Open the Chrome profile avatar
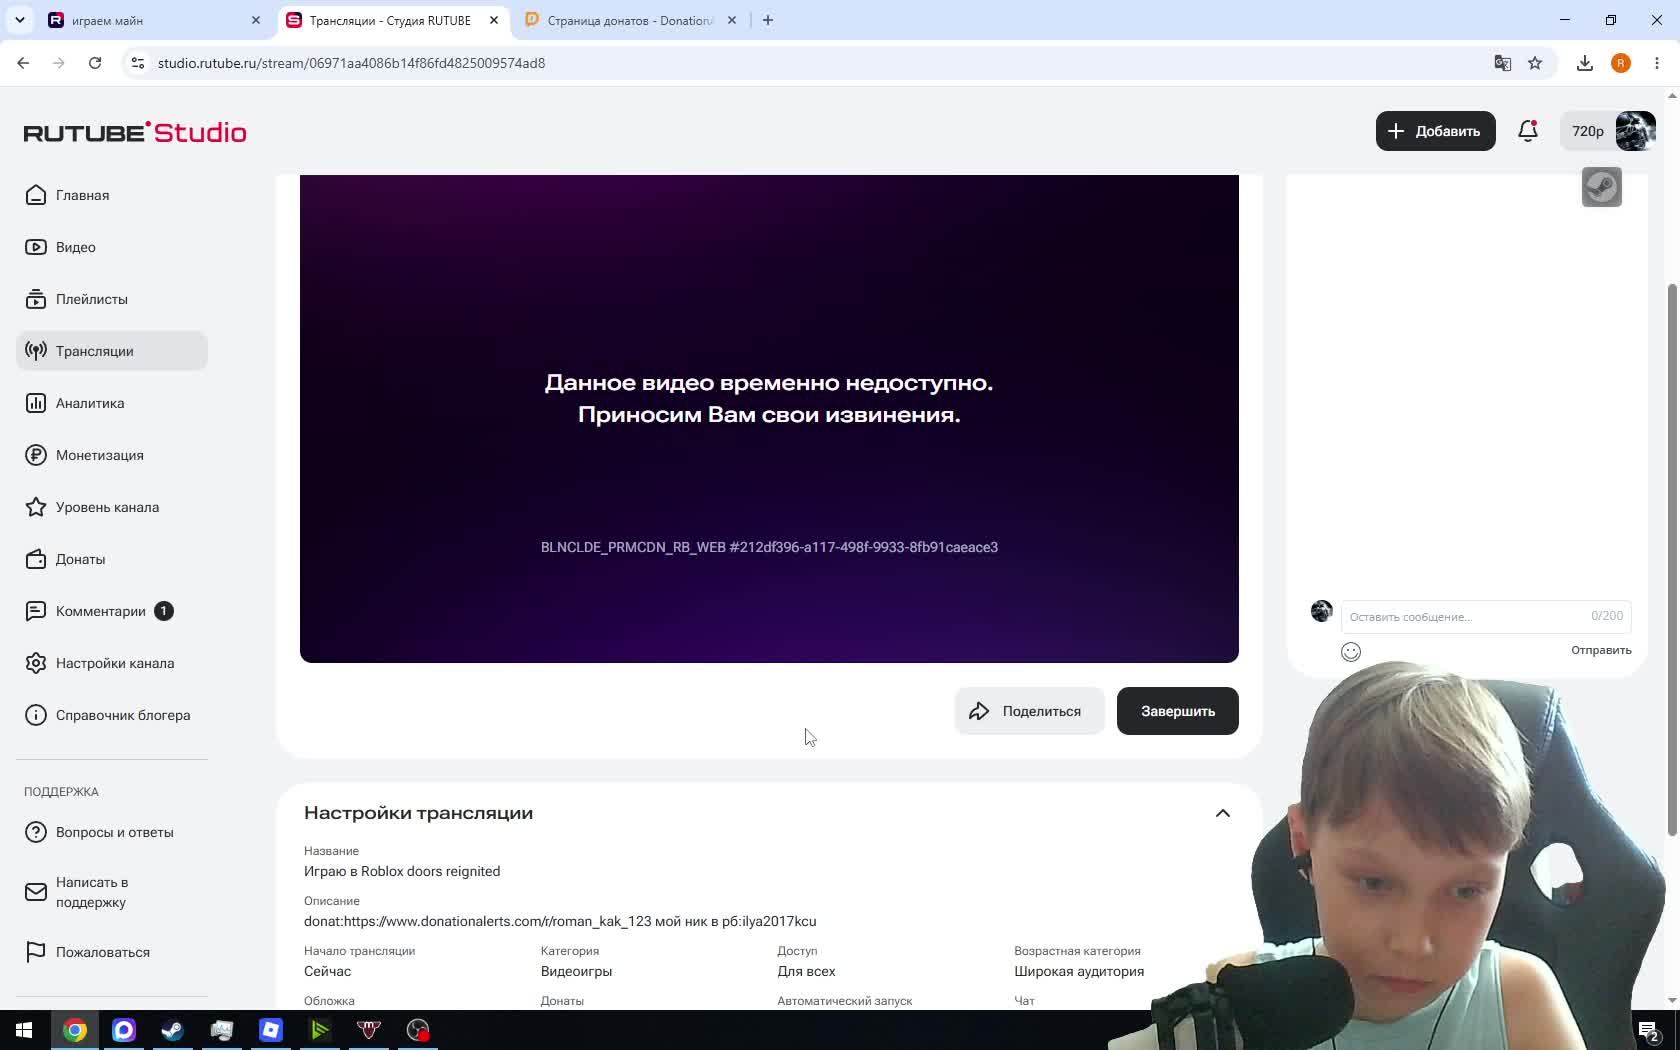1680x1050 pixels. click(x=1621, y=63)
